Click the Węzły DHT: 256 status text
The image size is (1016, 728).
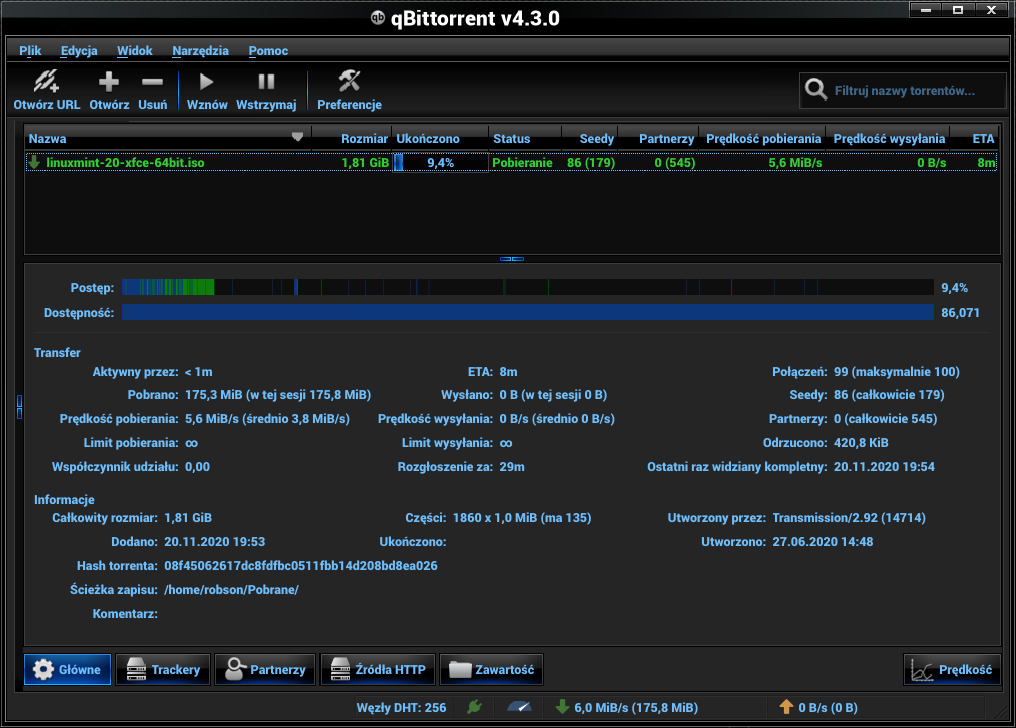(x=401, y=707)
